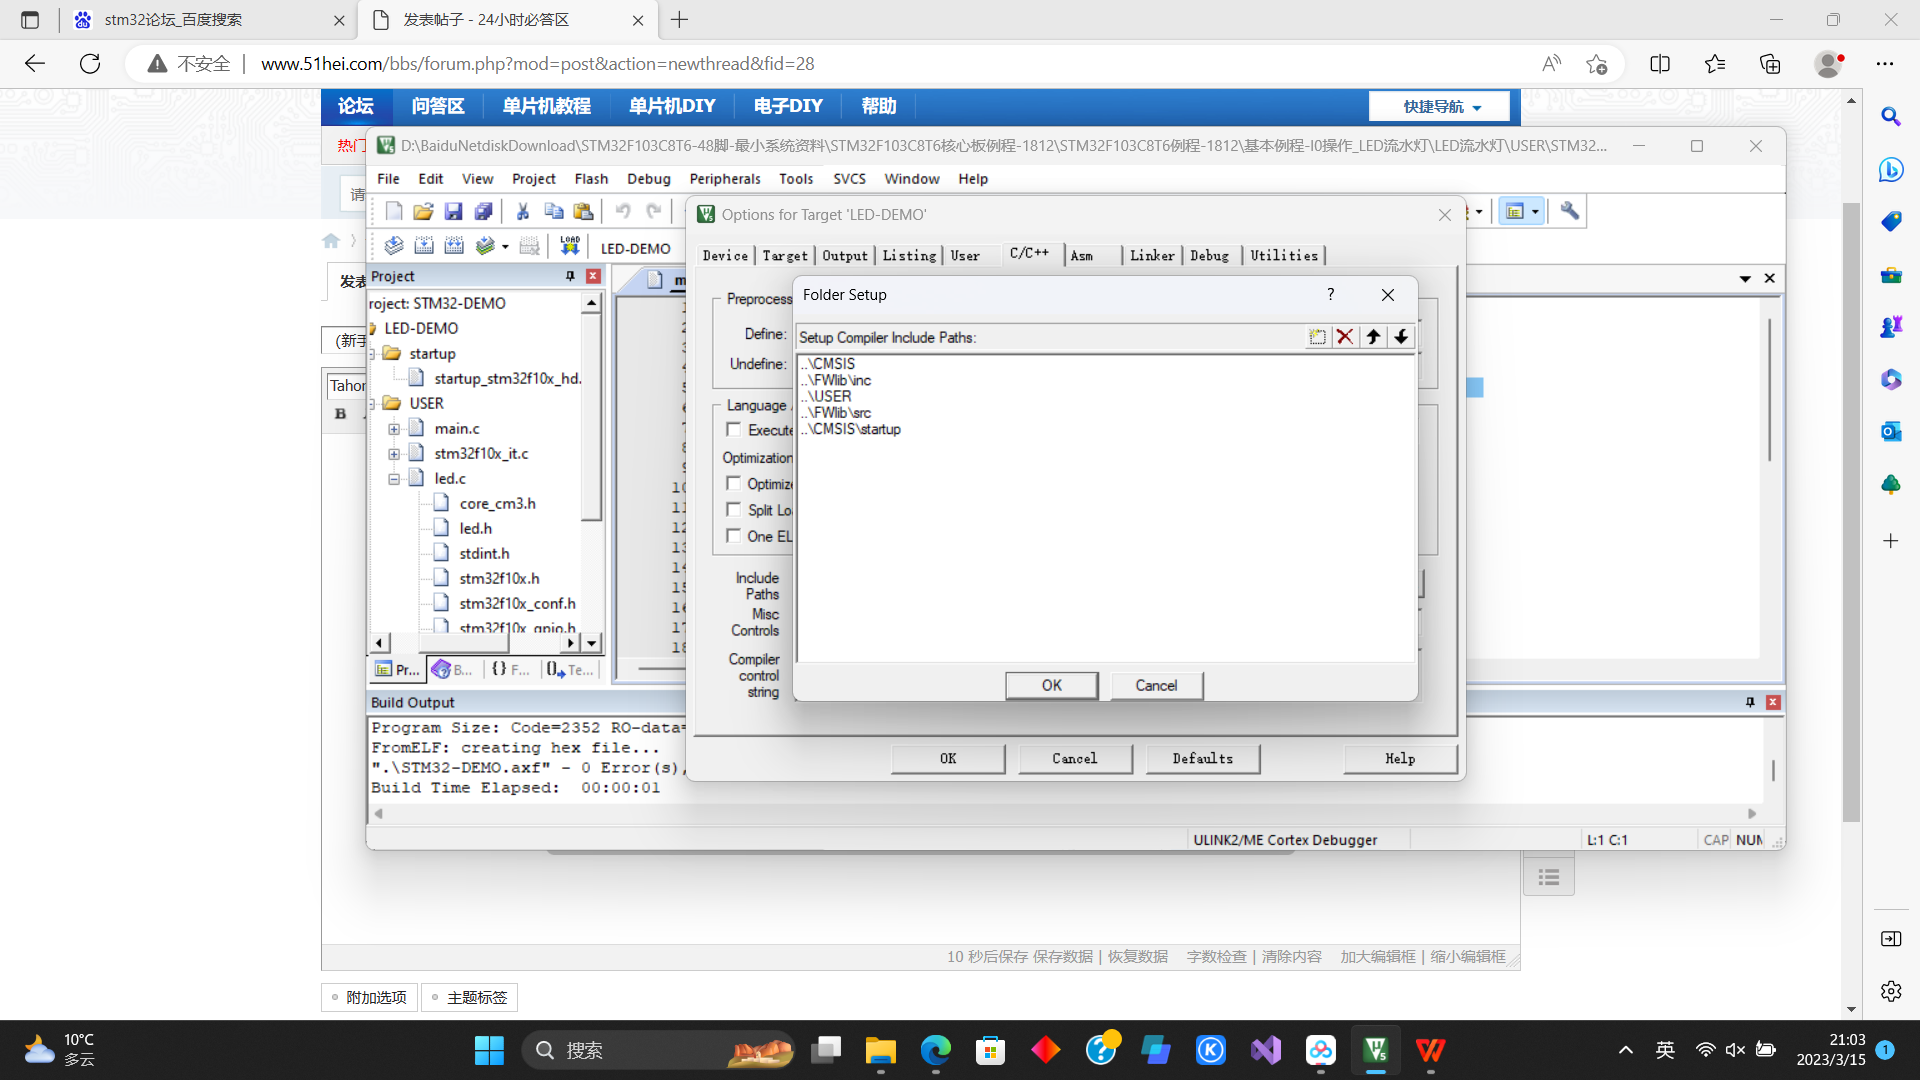Click the 单片机教程 forum nav link

coord(546,106)
